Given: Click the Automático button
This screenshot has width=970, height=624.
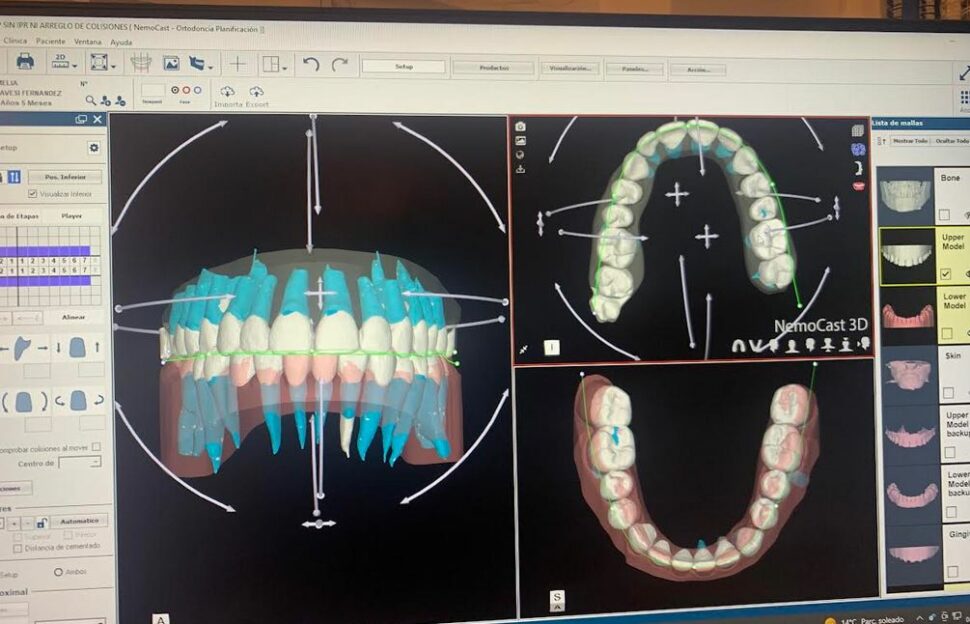Looking at the screenshot, I should (x=81, y=520).
